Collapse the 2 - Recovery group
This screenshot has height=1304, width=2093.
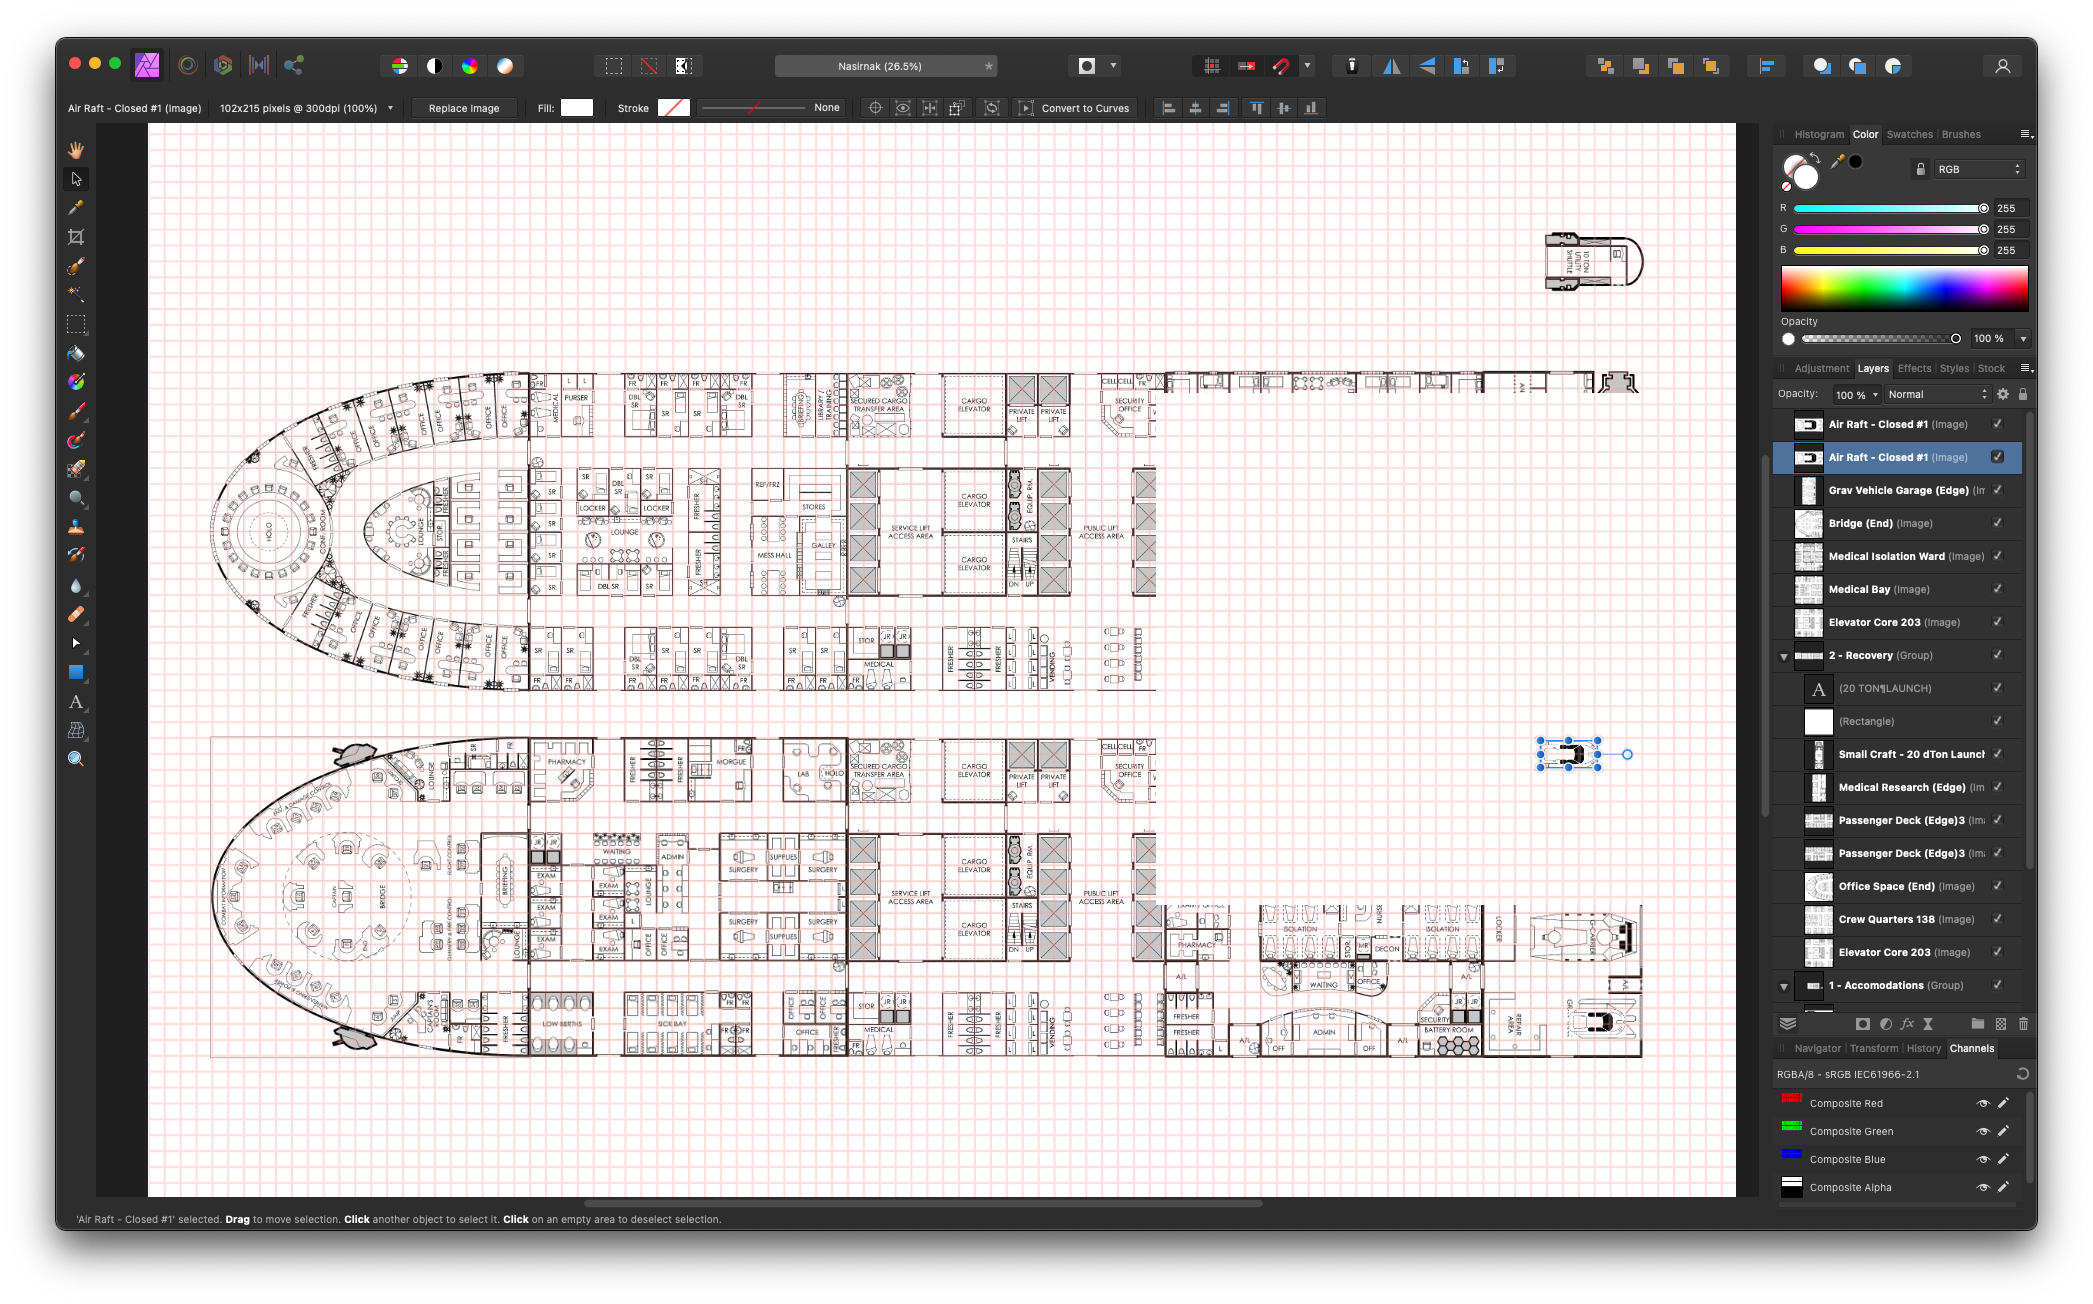pyautogui.click(x=1784, y=656)
